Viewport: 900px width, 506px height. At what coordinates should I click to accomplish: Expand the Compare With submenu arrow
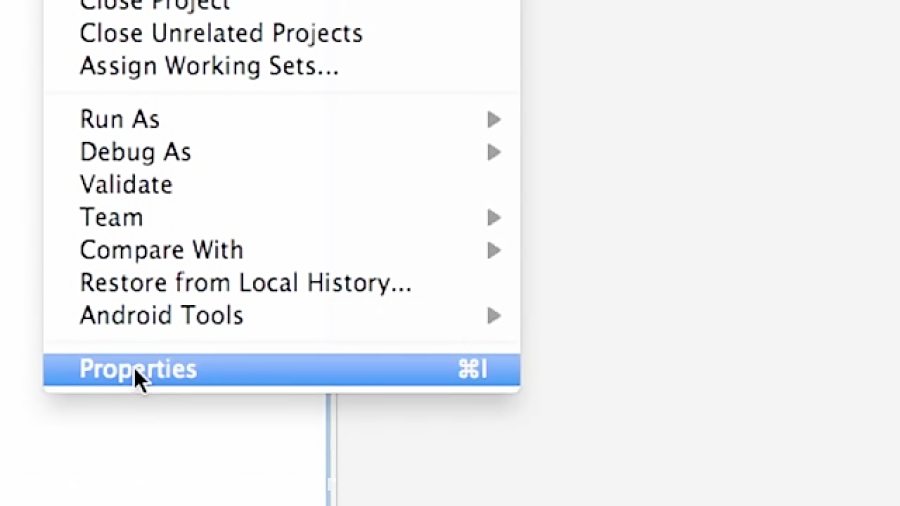click(x=494, y=250)
